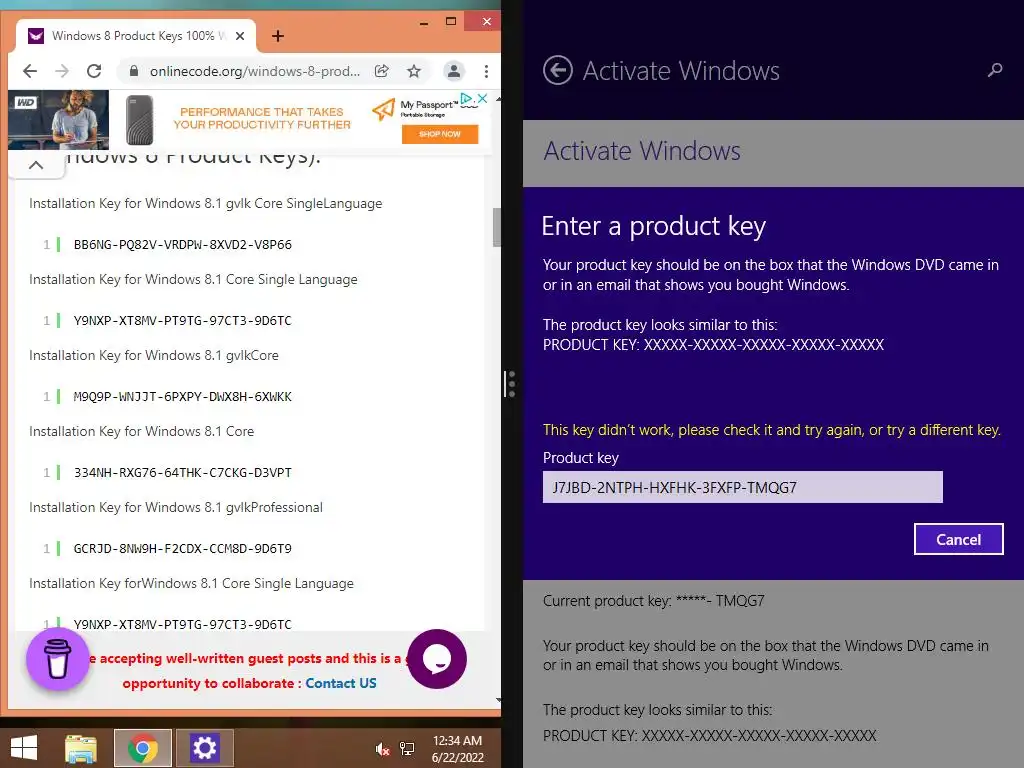This screenshot has height=768, width=1024.
Task: Click the Chrome taskbar icon
Action: pyautogui.click(x=143, y=748)
